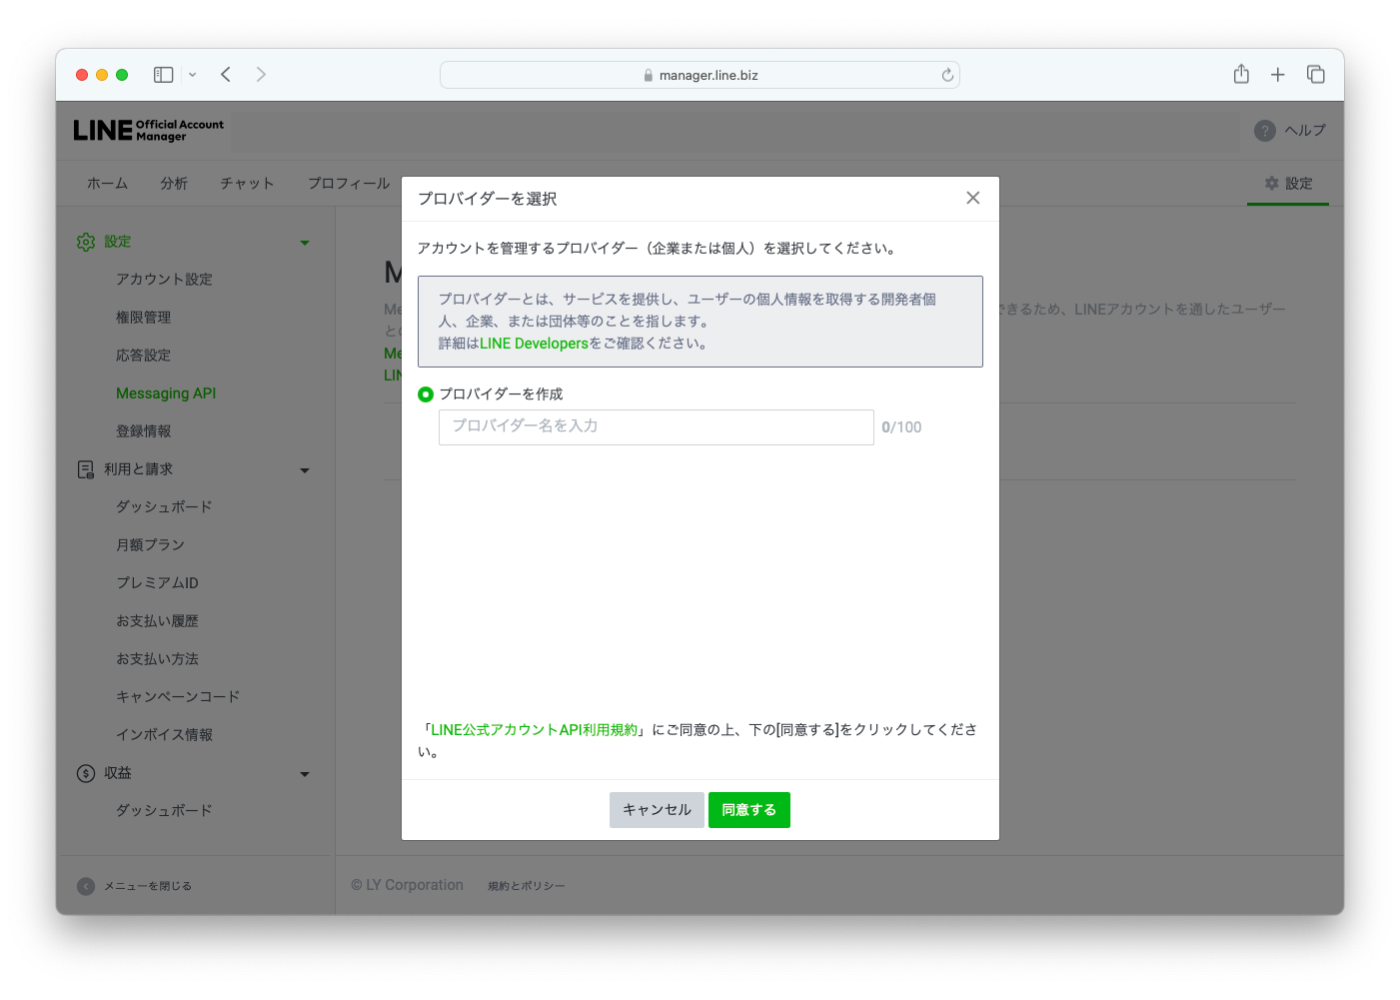The height and width of the screenshot is (1000, 1400).
Task: Click the 利用と請求 document icon
Action: click(86, 469)
